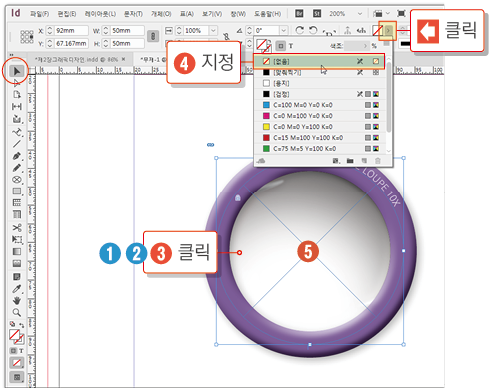Select the Gradient Swatch tool

16,252
